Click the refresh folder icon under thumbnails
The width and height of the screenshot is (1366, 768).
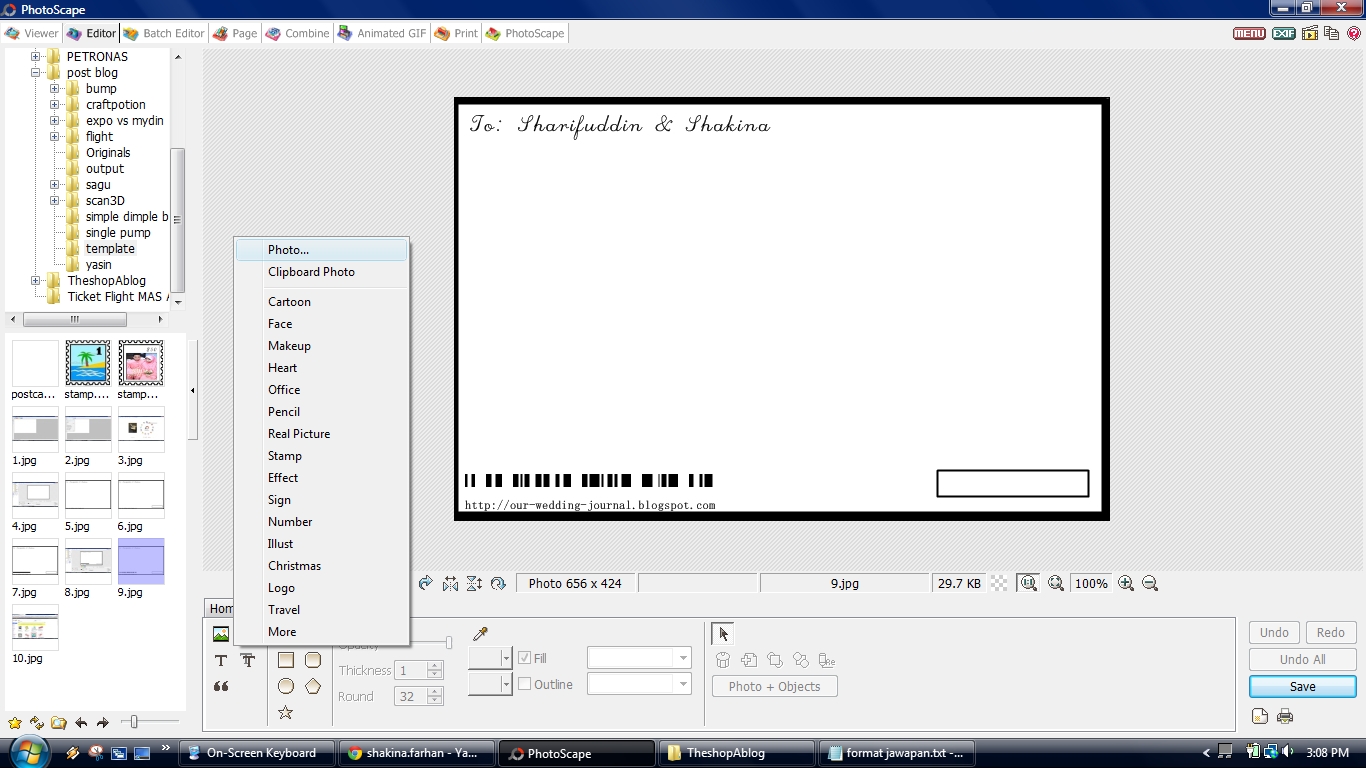(x=37, y=723)
